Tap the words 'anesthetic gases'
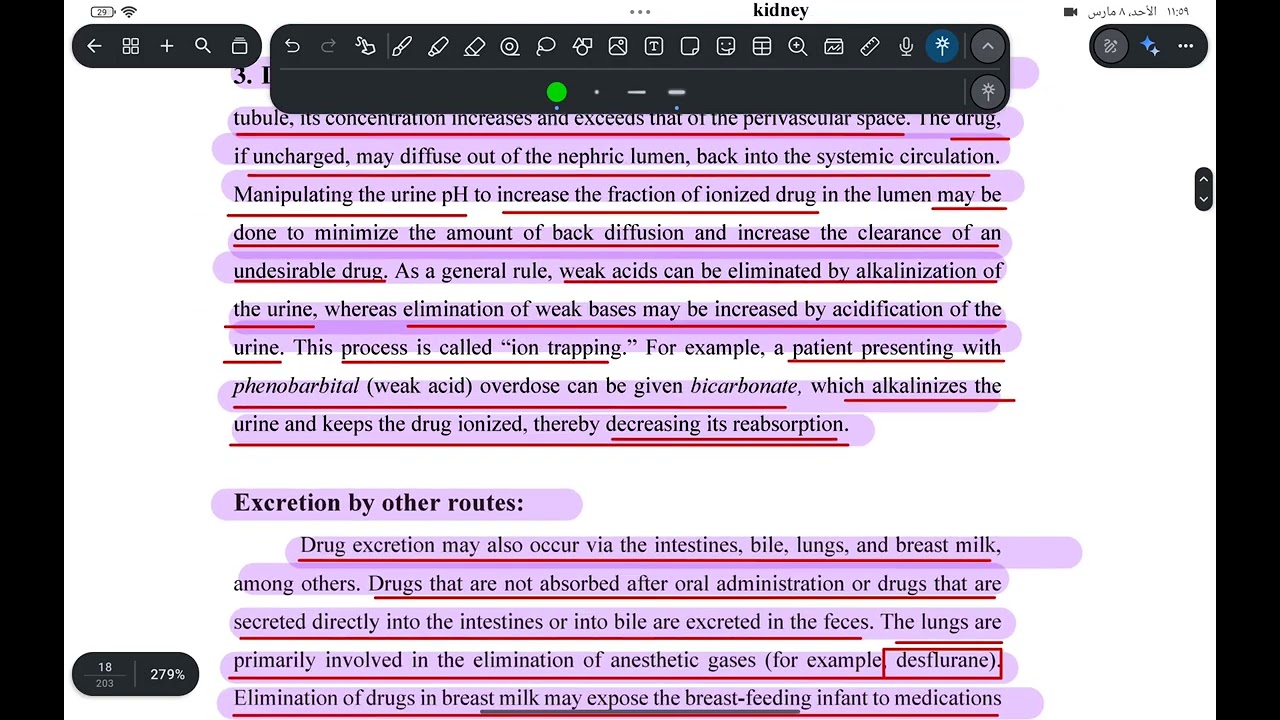This screenshot has width=1280, height=720. (684, 661)
